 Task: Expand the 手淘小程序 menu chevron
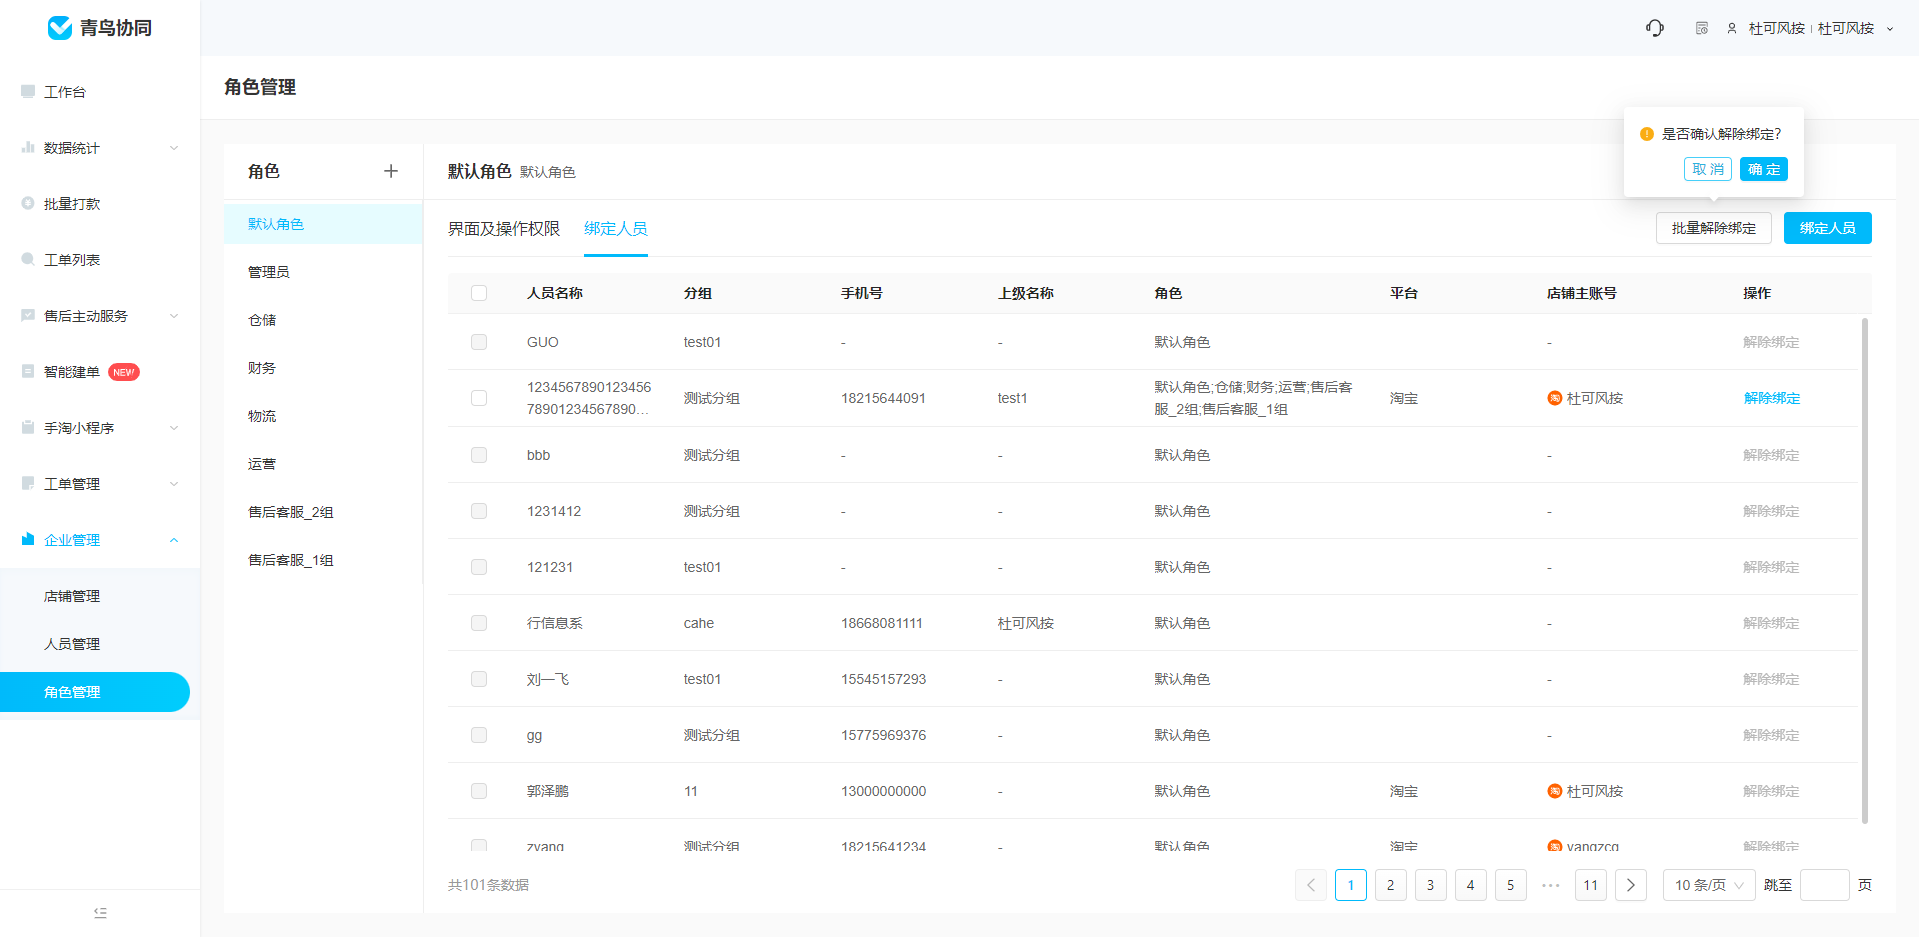(174, 428)
